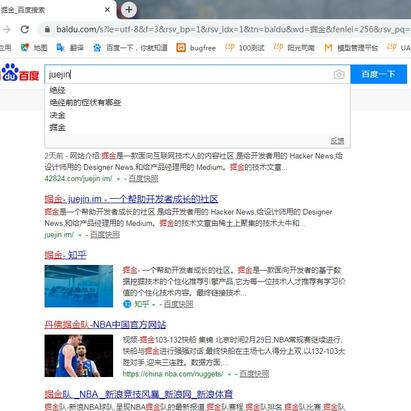This screenshot has height=411, width=411.
Task: Click the 知乎 source icon
Action: [x=127, y=304]
